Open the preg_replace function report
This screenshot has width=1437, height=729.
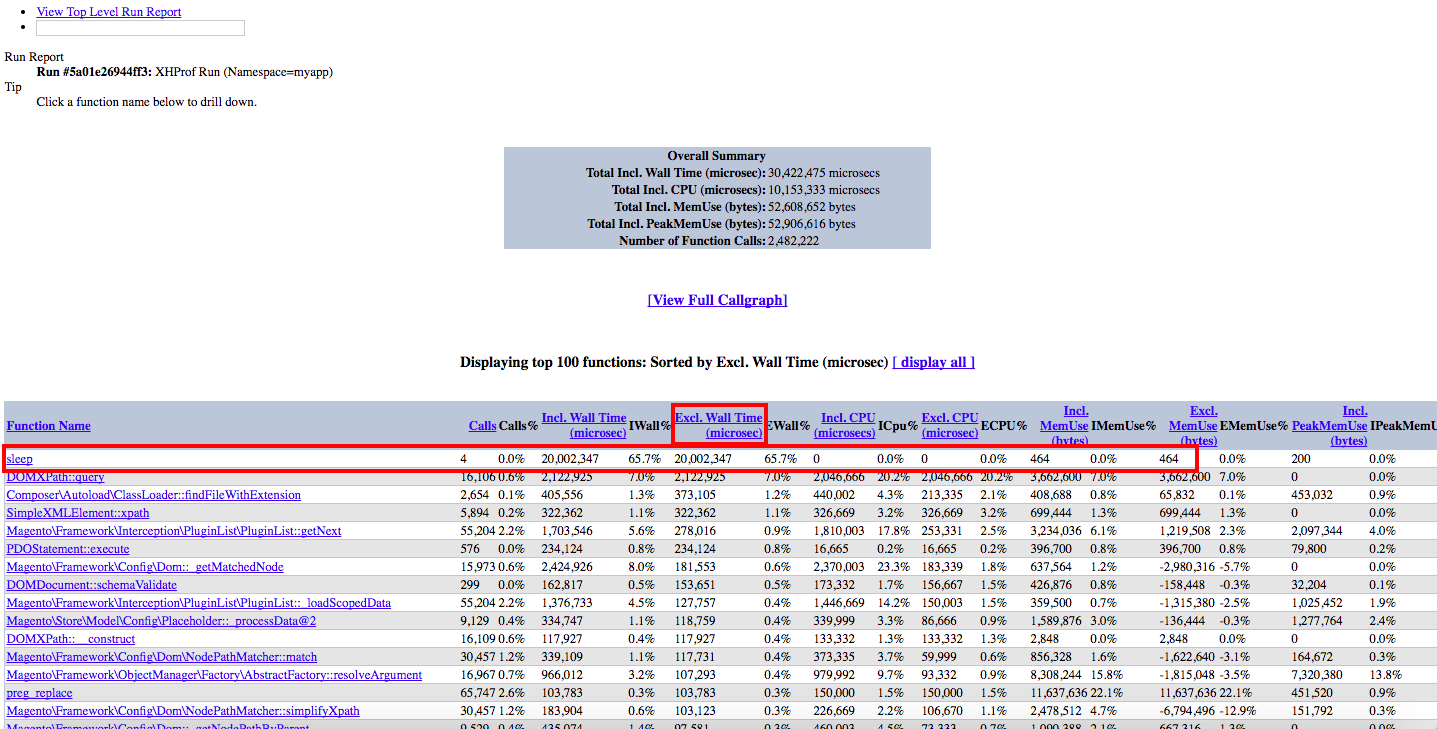tap(40, 693)
